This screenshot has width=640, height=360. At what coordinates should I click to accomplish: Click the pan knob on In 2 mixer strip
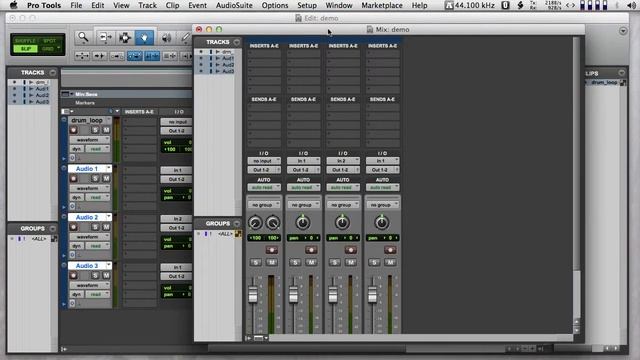[x=342, y=222]
